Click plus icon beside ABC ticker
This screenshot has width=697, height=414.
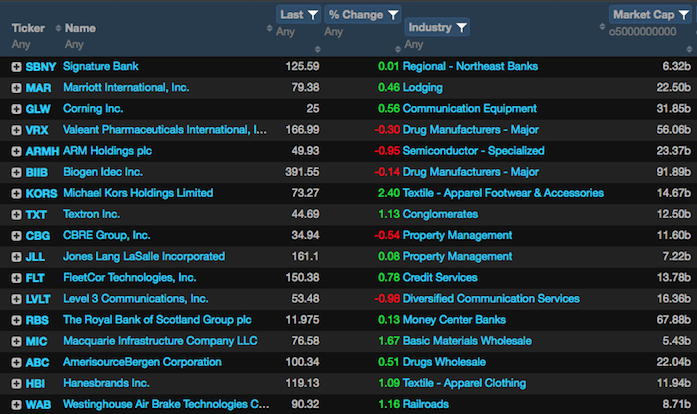point(16,362)
